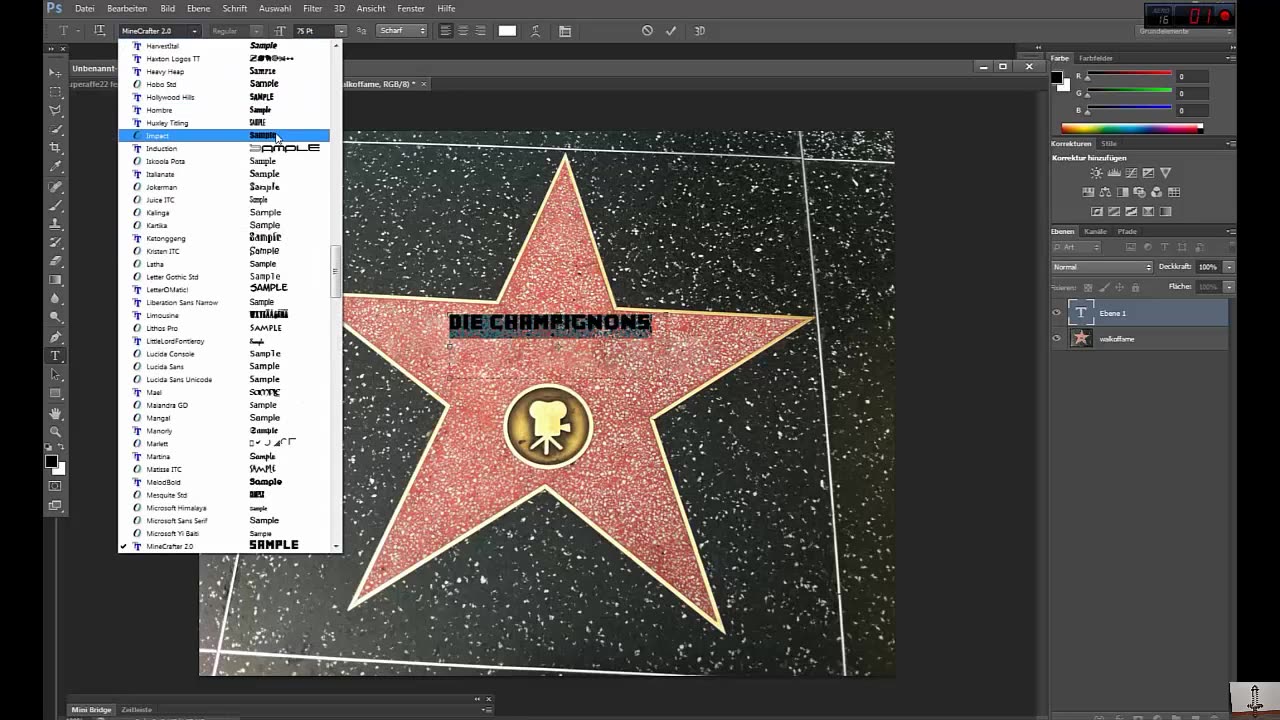
Task: Open the Ebenen panel options menu
Action: pos(1229,231)
